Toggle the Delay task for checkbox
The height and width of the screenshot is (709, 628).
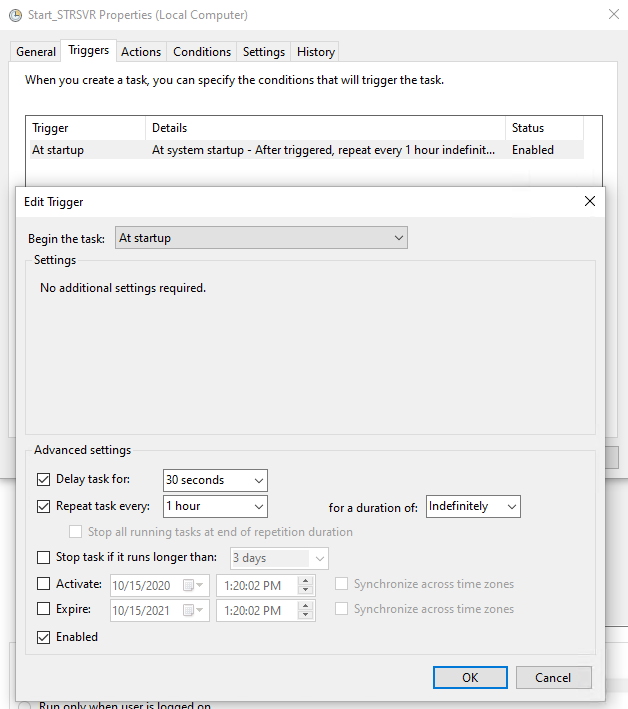43,479
